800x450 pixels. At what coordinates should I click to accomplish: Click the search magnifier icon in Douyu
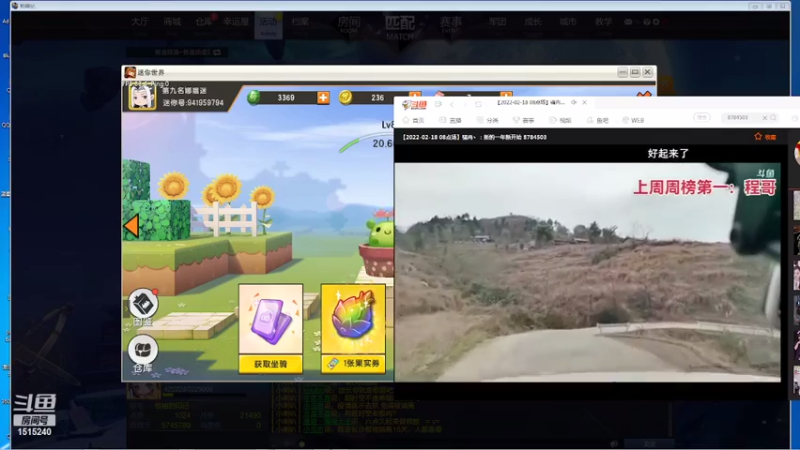(773, 118)
